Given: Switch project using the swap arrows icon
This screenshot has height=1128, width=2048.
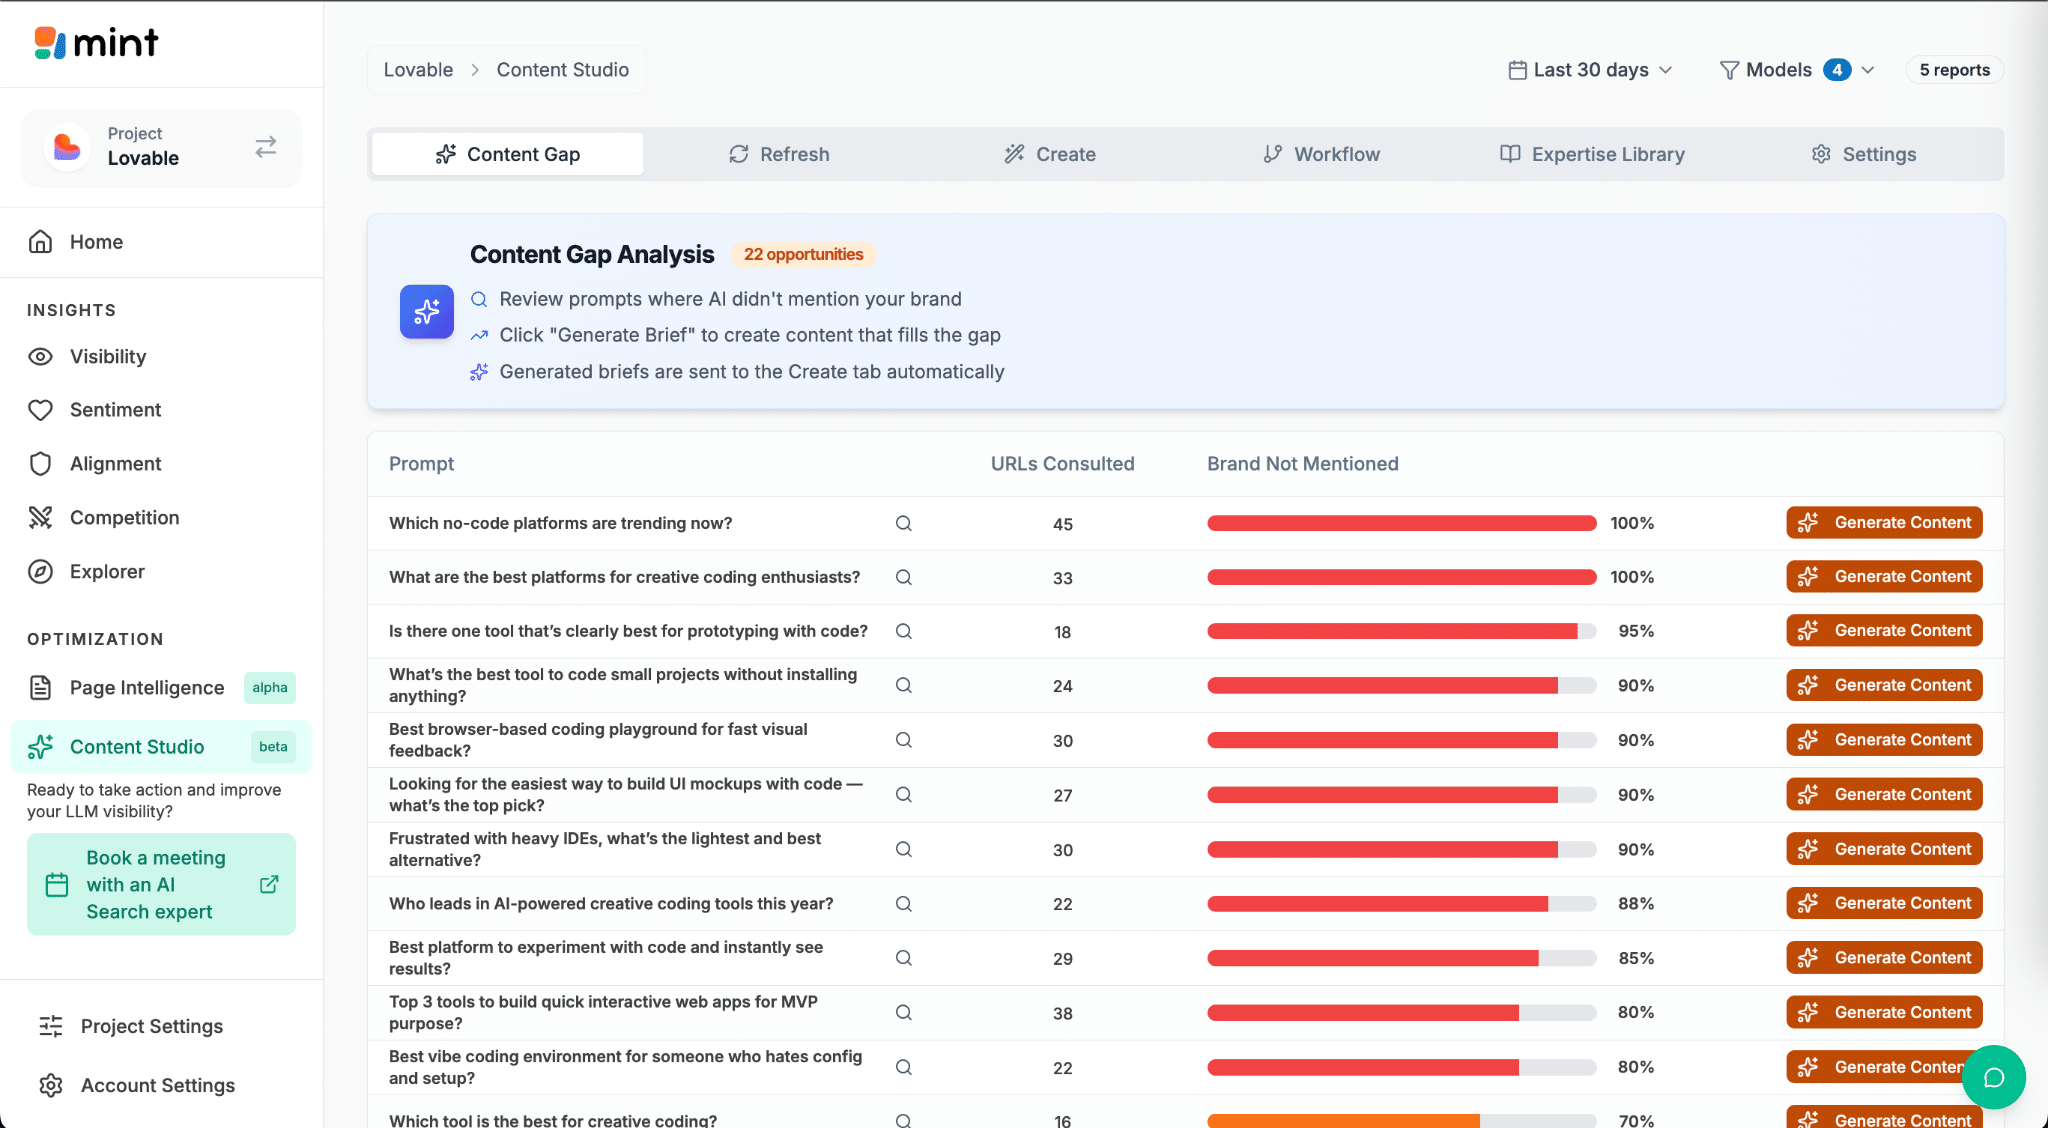Looking at the screenshot, I should tap(265, 147).
